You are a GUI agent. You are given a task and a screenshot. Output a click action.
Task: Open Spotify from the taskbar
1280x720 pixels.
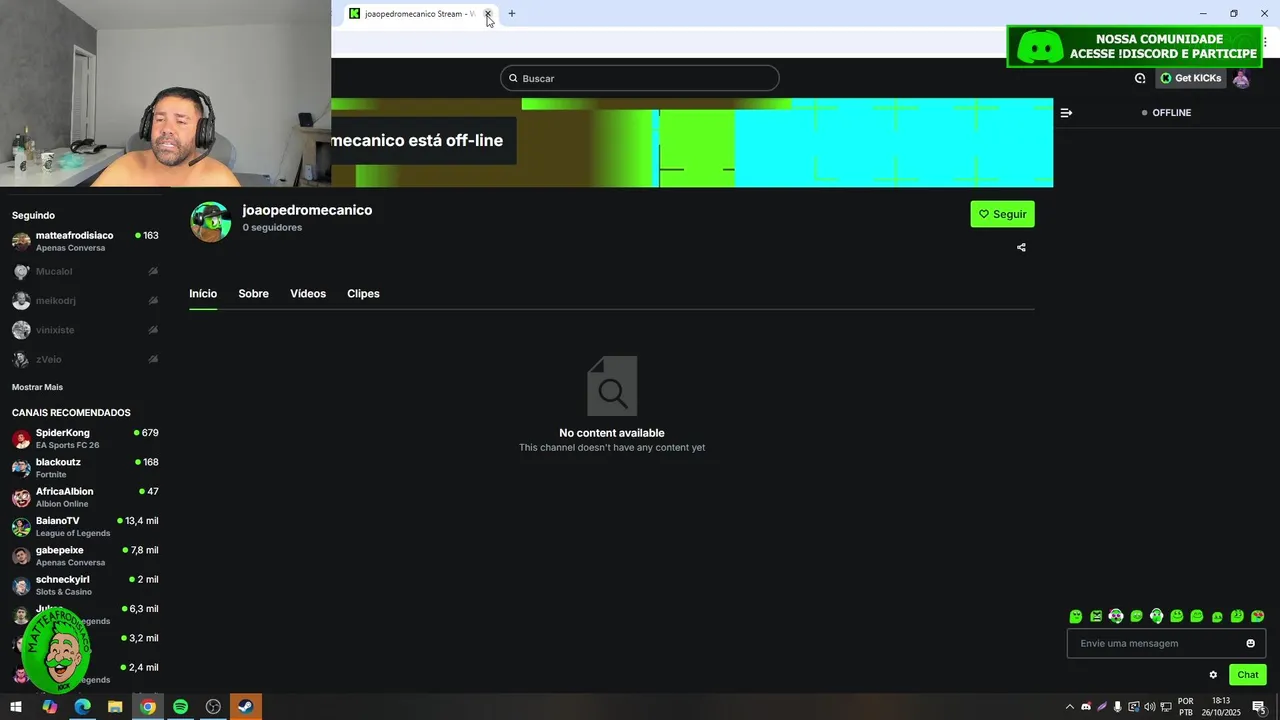[x=180, y=707]
